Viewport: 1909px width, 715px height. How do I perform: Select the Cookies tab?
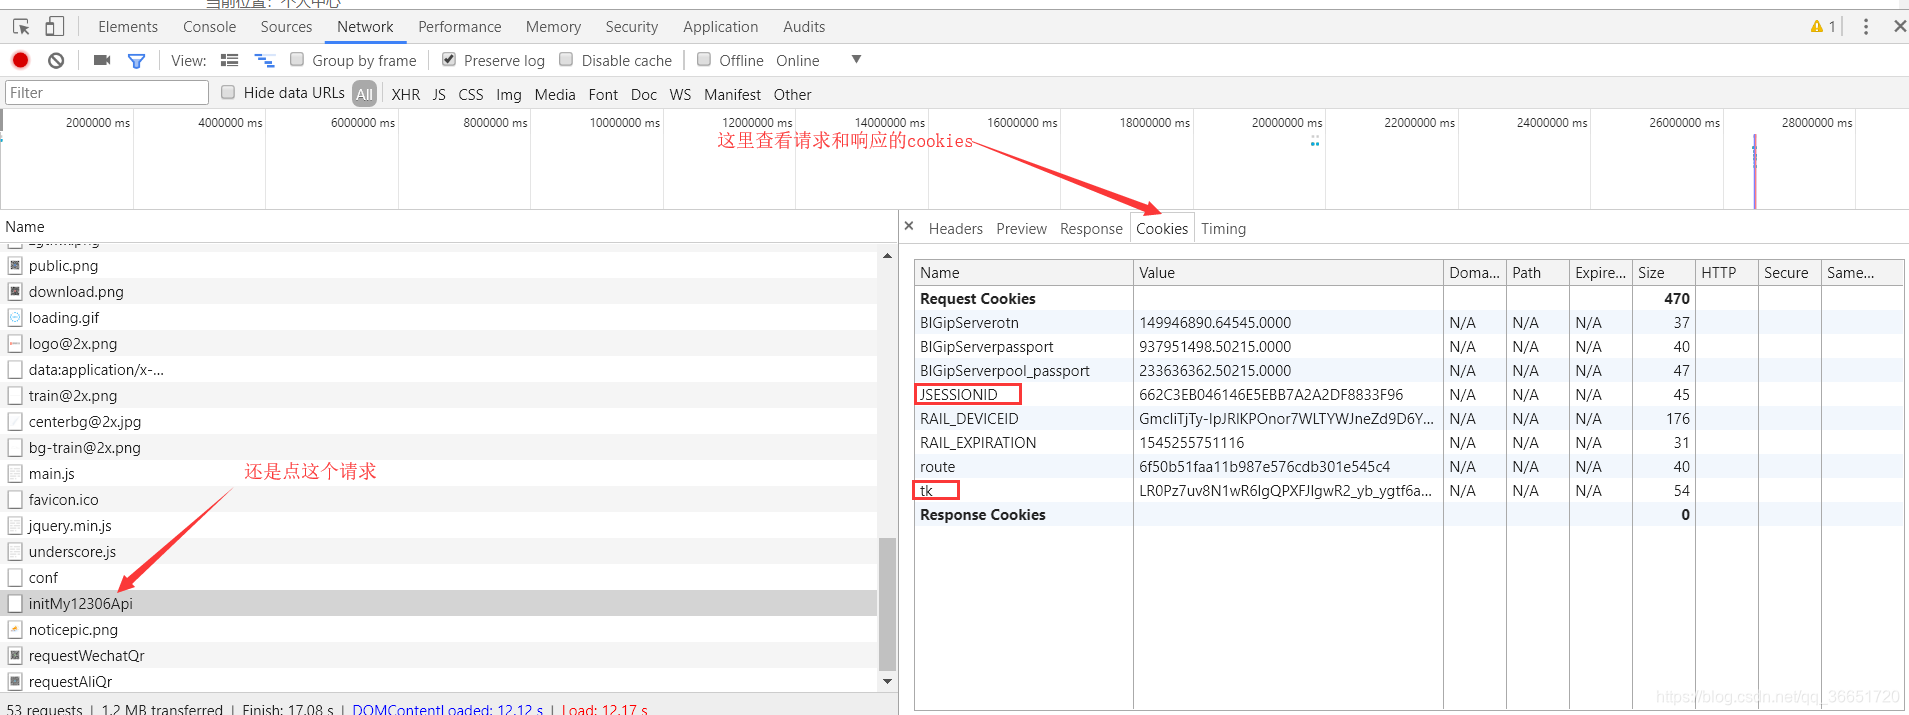tap(1162, 229)
